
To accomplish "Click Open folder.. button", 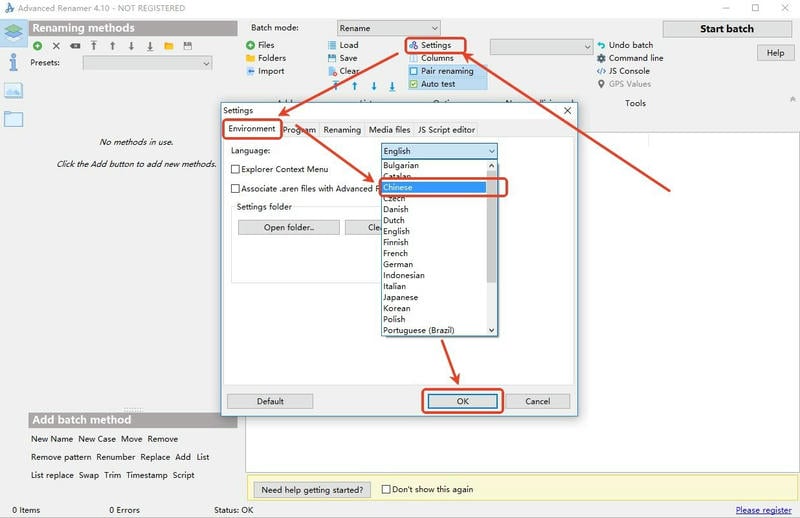I will click(x=289, y=227).
